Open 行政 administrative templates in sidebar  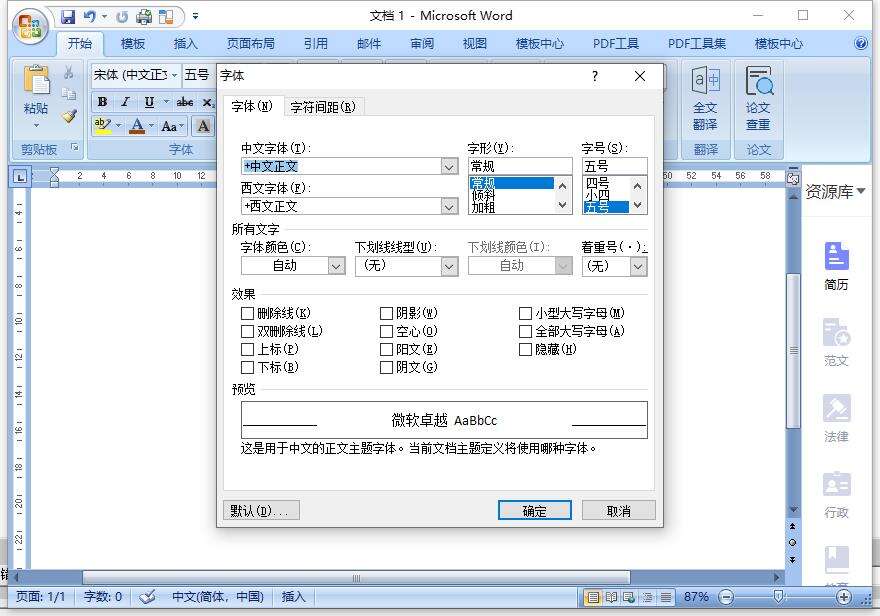point(836,494)
